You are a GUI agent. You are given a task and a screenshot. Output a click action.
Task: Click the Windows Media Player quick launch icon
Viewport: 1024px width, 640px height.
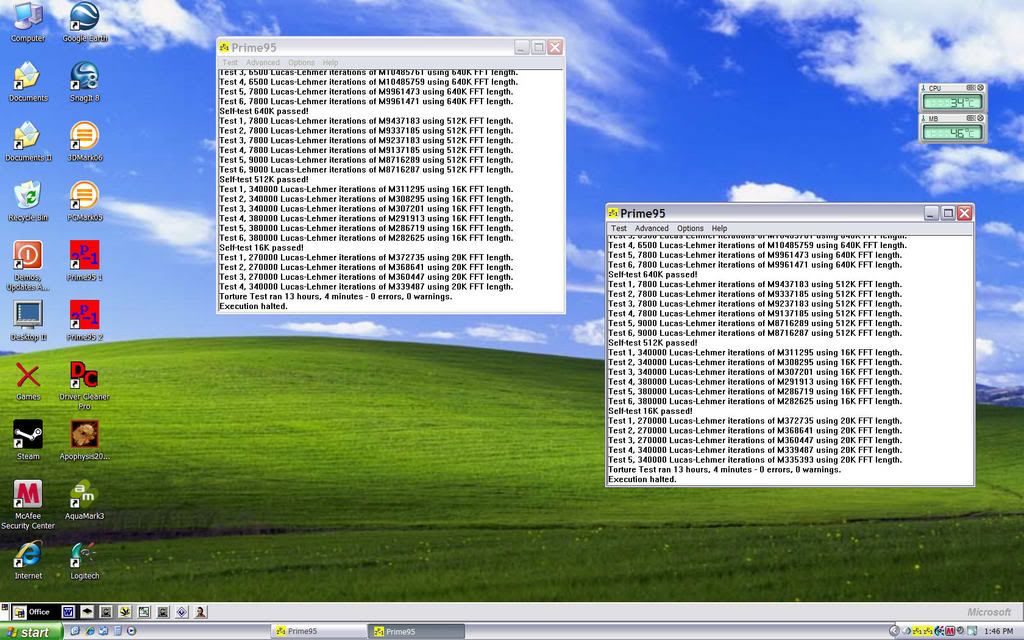coord(131,631)
